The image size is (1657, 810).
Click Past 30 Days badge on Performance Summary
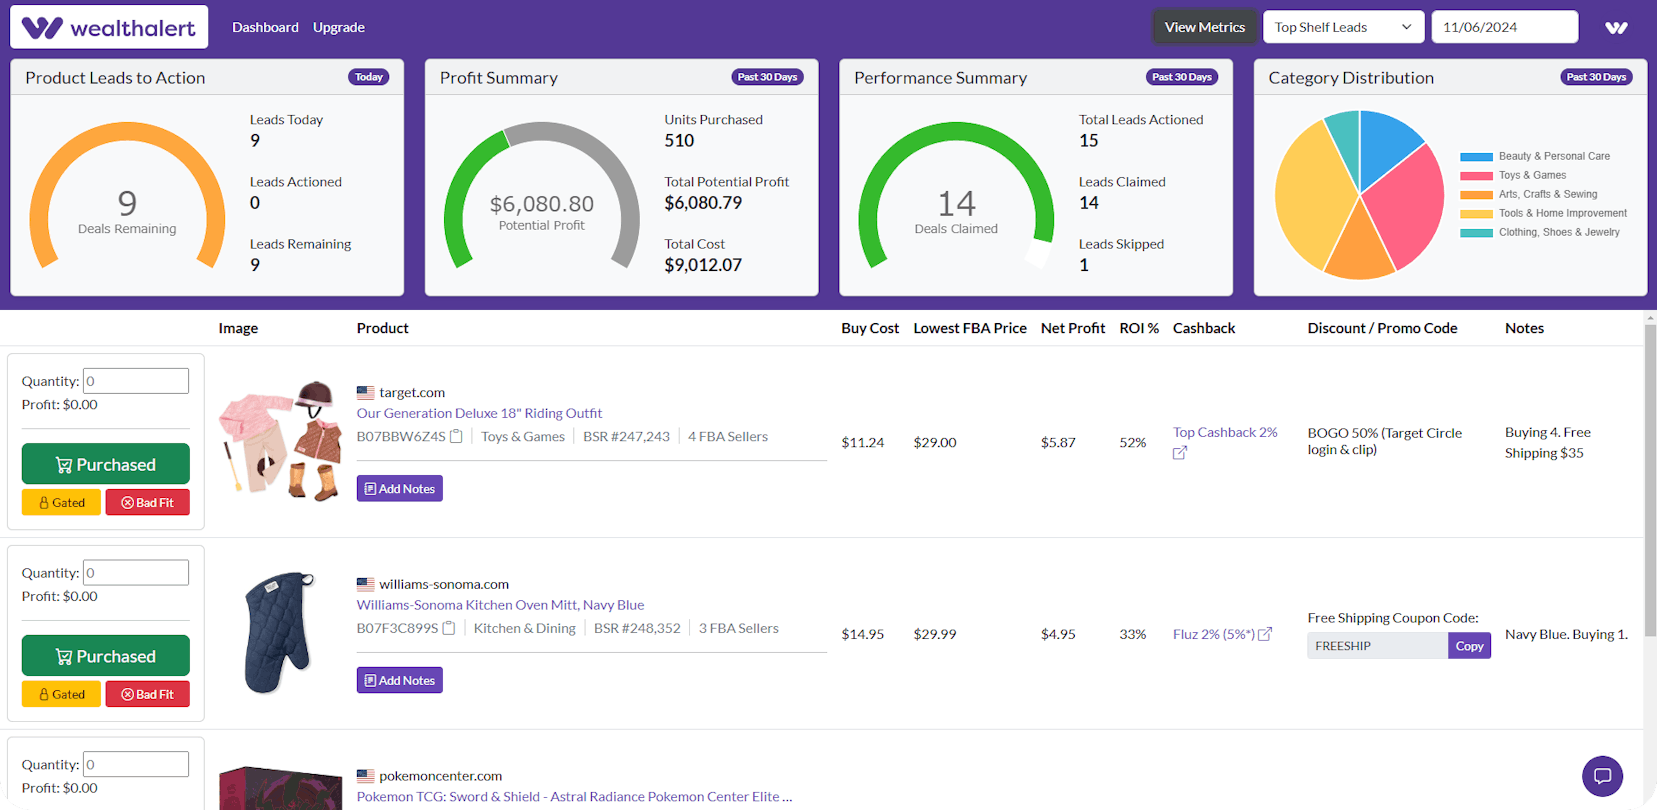(1181, 77)
